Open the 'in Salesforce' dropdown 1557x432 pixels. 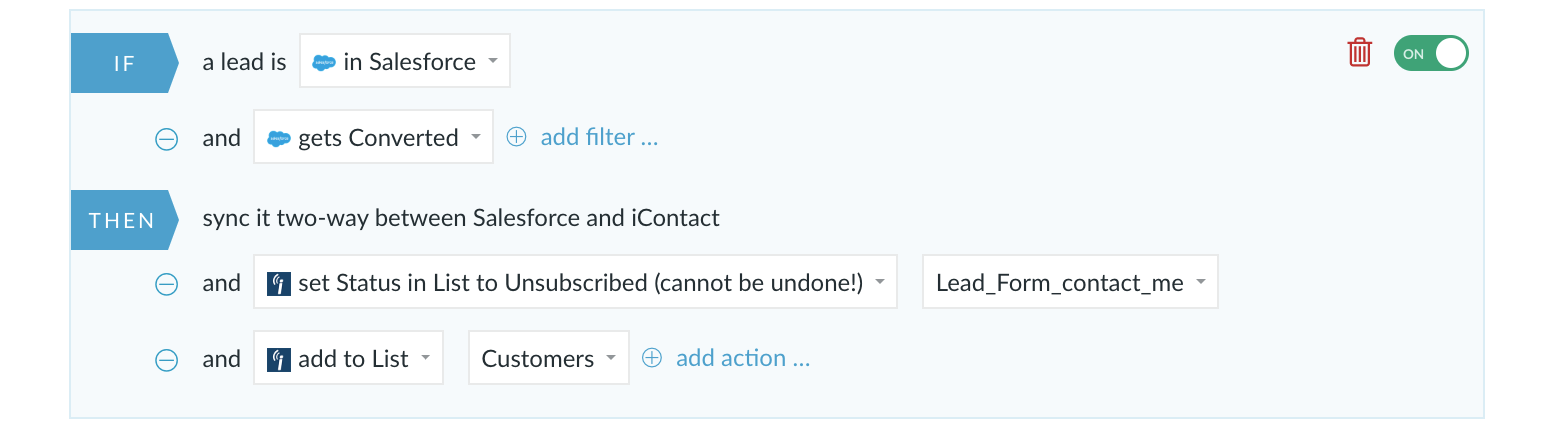[x=405, y=61]
